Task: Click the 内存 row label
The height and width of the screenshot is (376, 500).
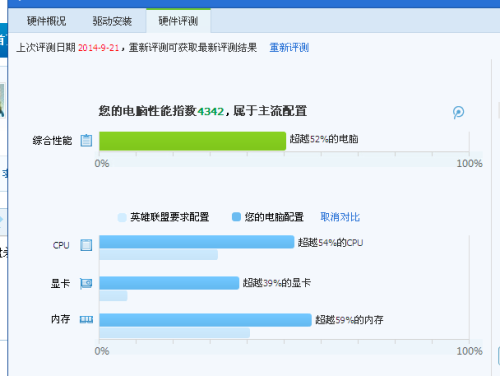Action: coord(60,319)
